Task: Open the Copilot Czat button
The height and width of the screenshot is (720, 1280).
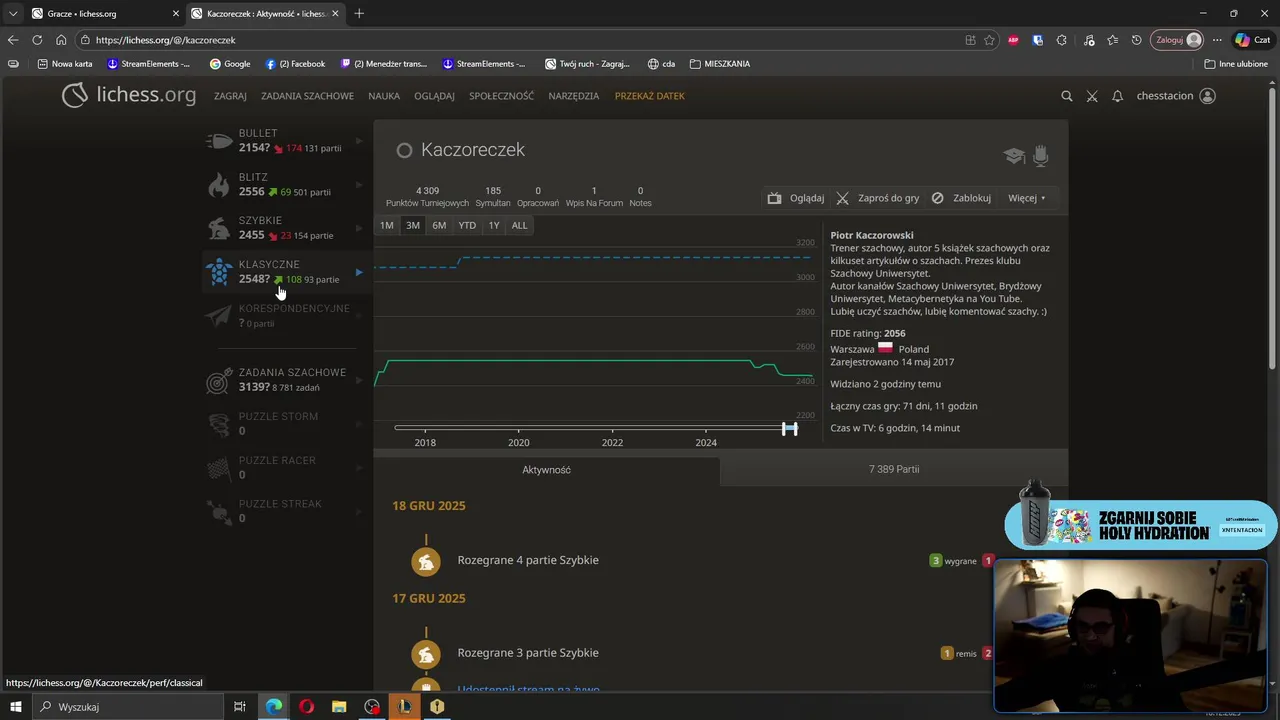Action: pos(1253,40)
